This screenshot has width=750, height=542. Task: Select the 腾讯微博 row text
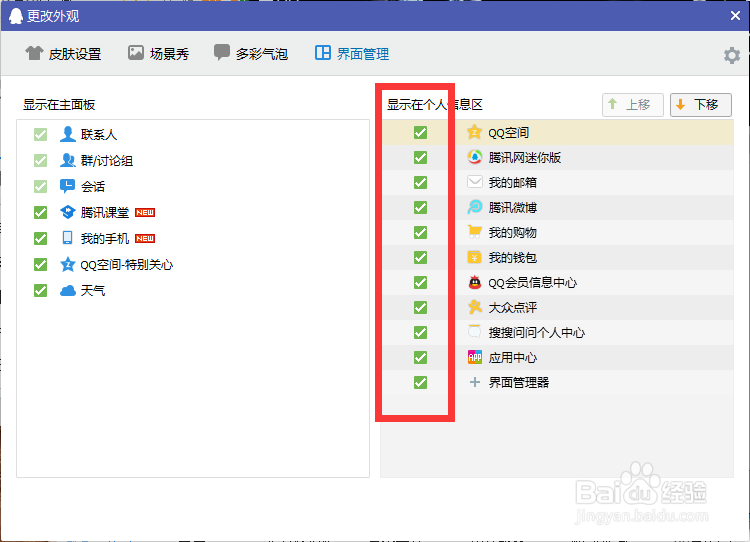point(512,208)
